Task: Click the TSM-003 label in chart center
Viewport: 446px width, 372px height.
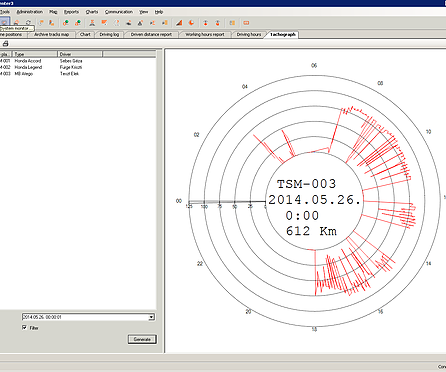Action: pos(307,184)
